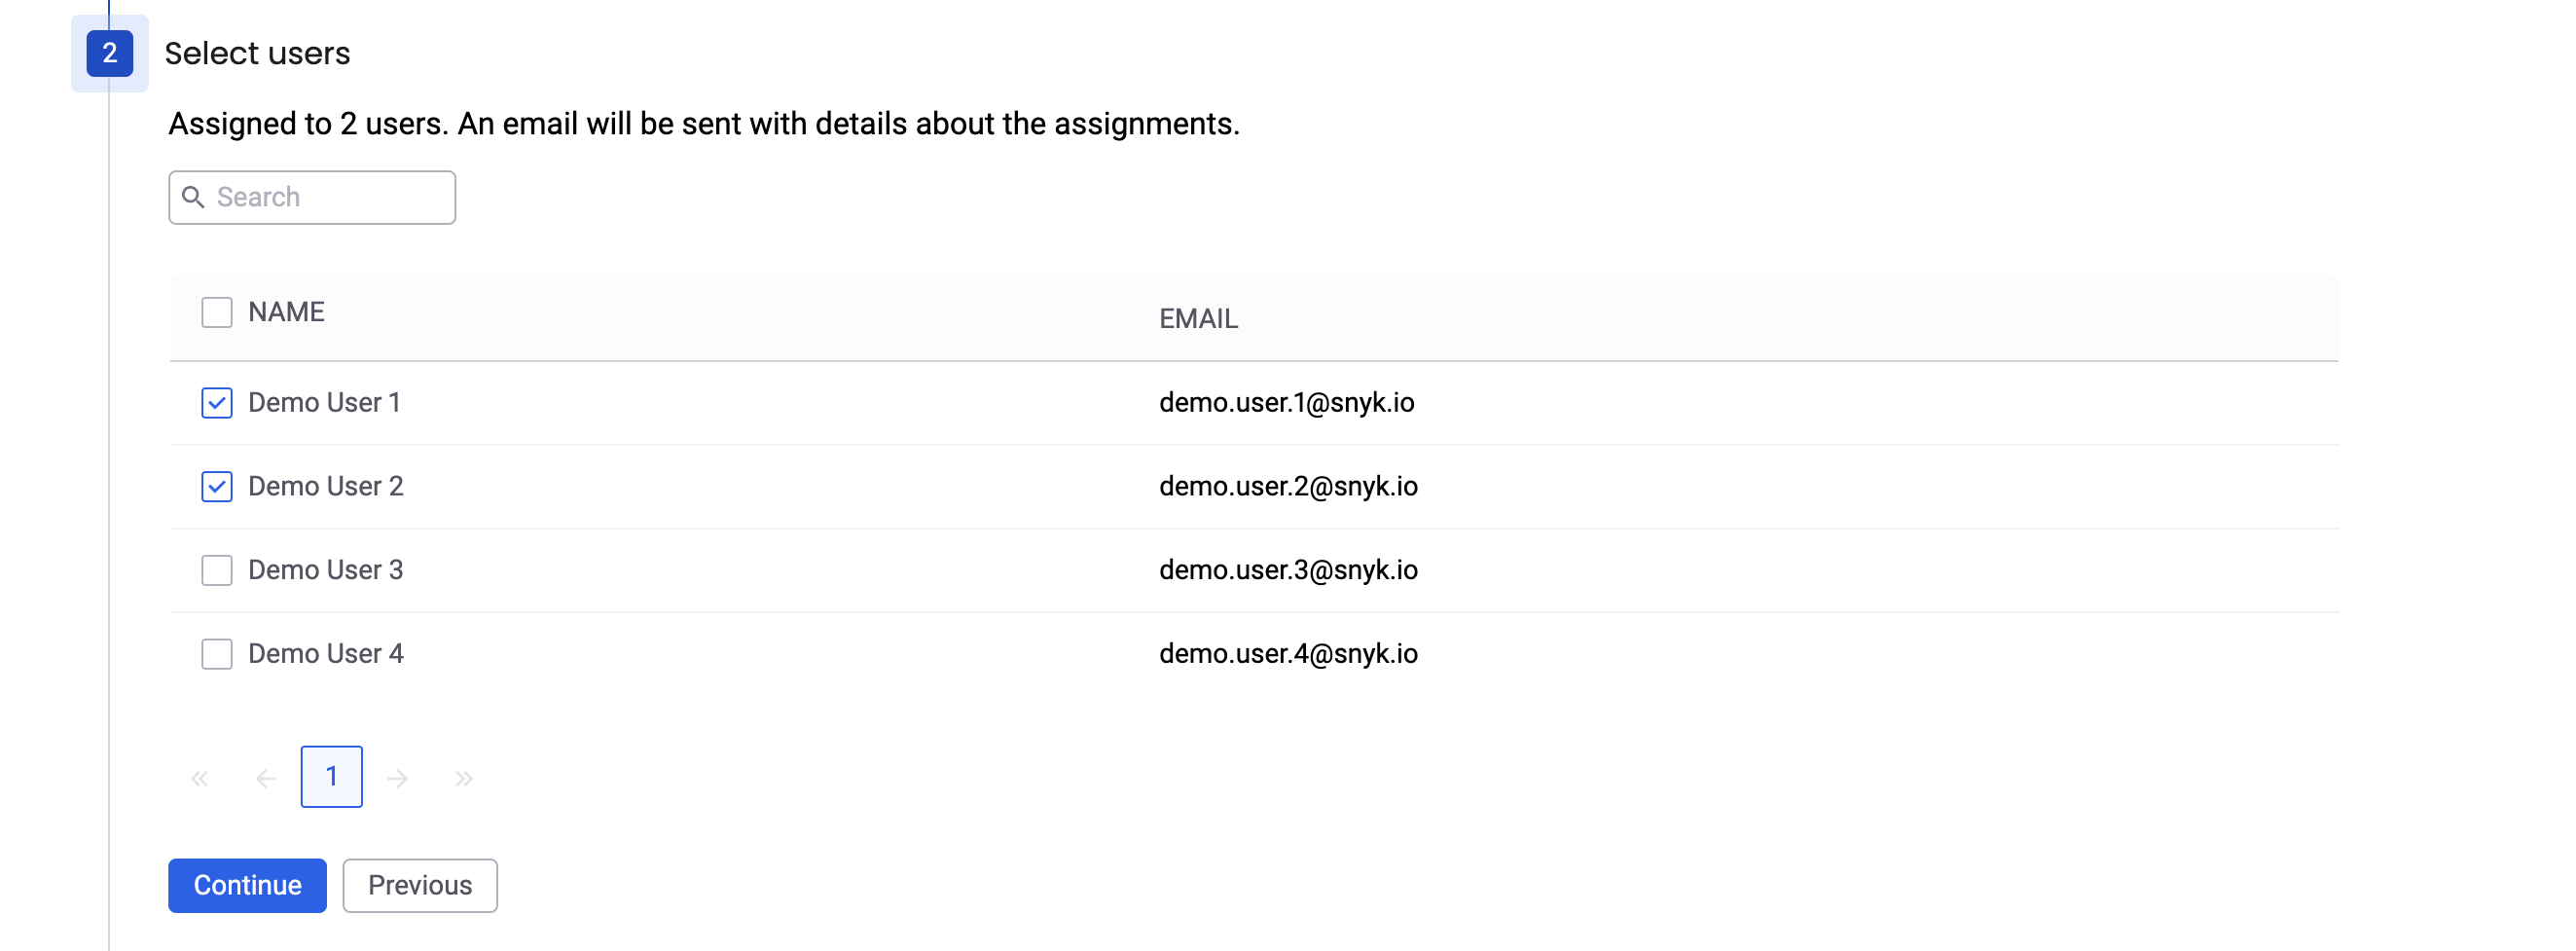
Task: Click the Select users step heading
Action: [257, 53]
